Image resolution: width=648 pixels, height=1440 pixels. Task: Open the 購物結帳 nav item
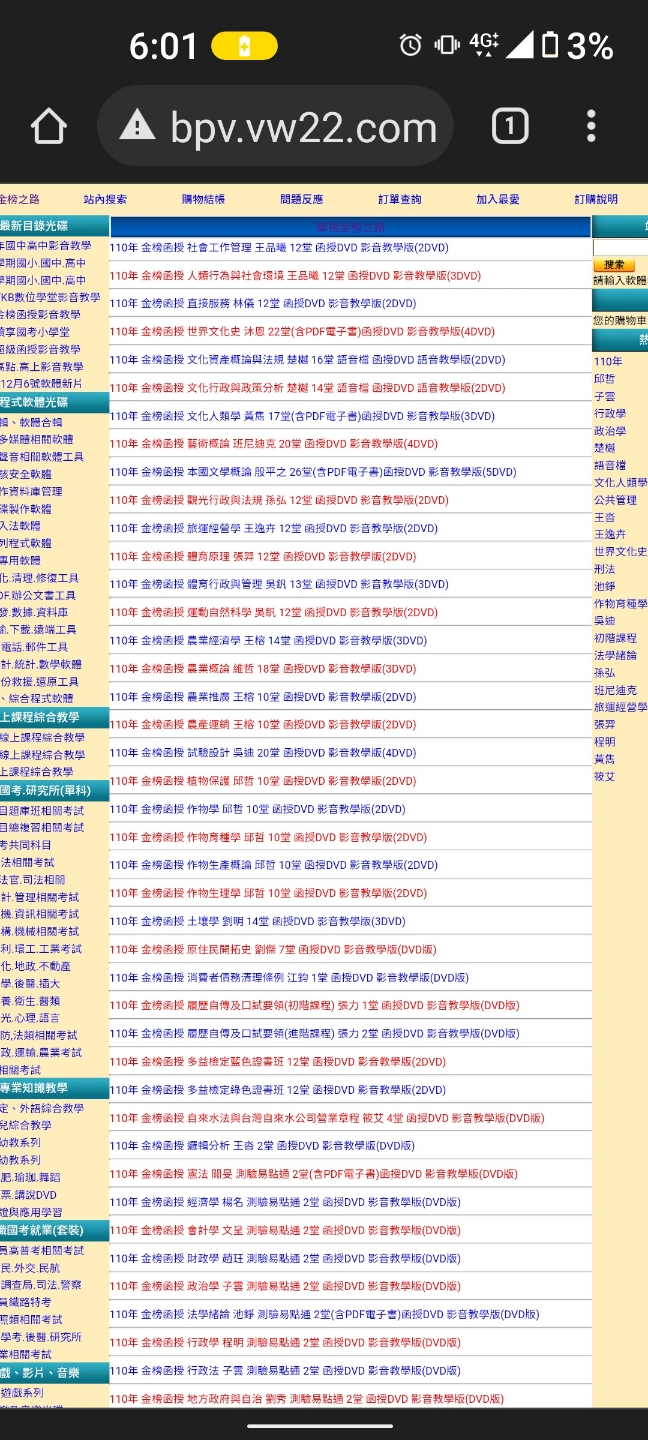pos(203,200)
